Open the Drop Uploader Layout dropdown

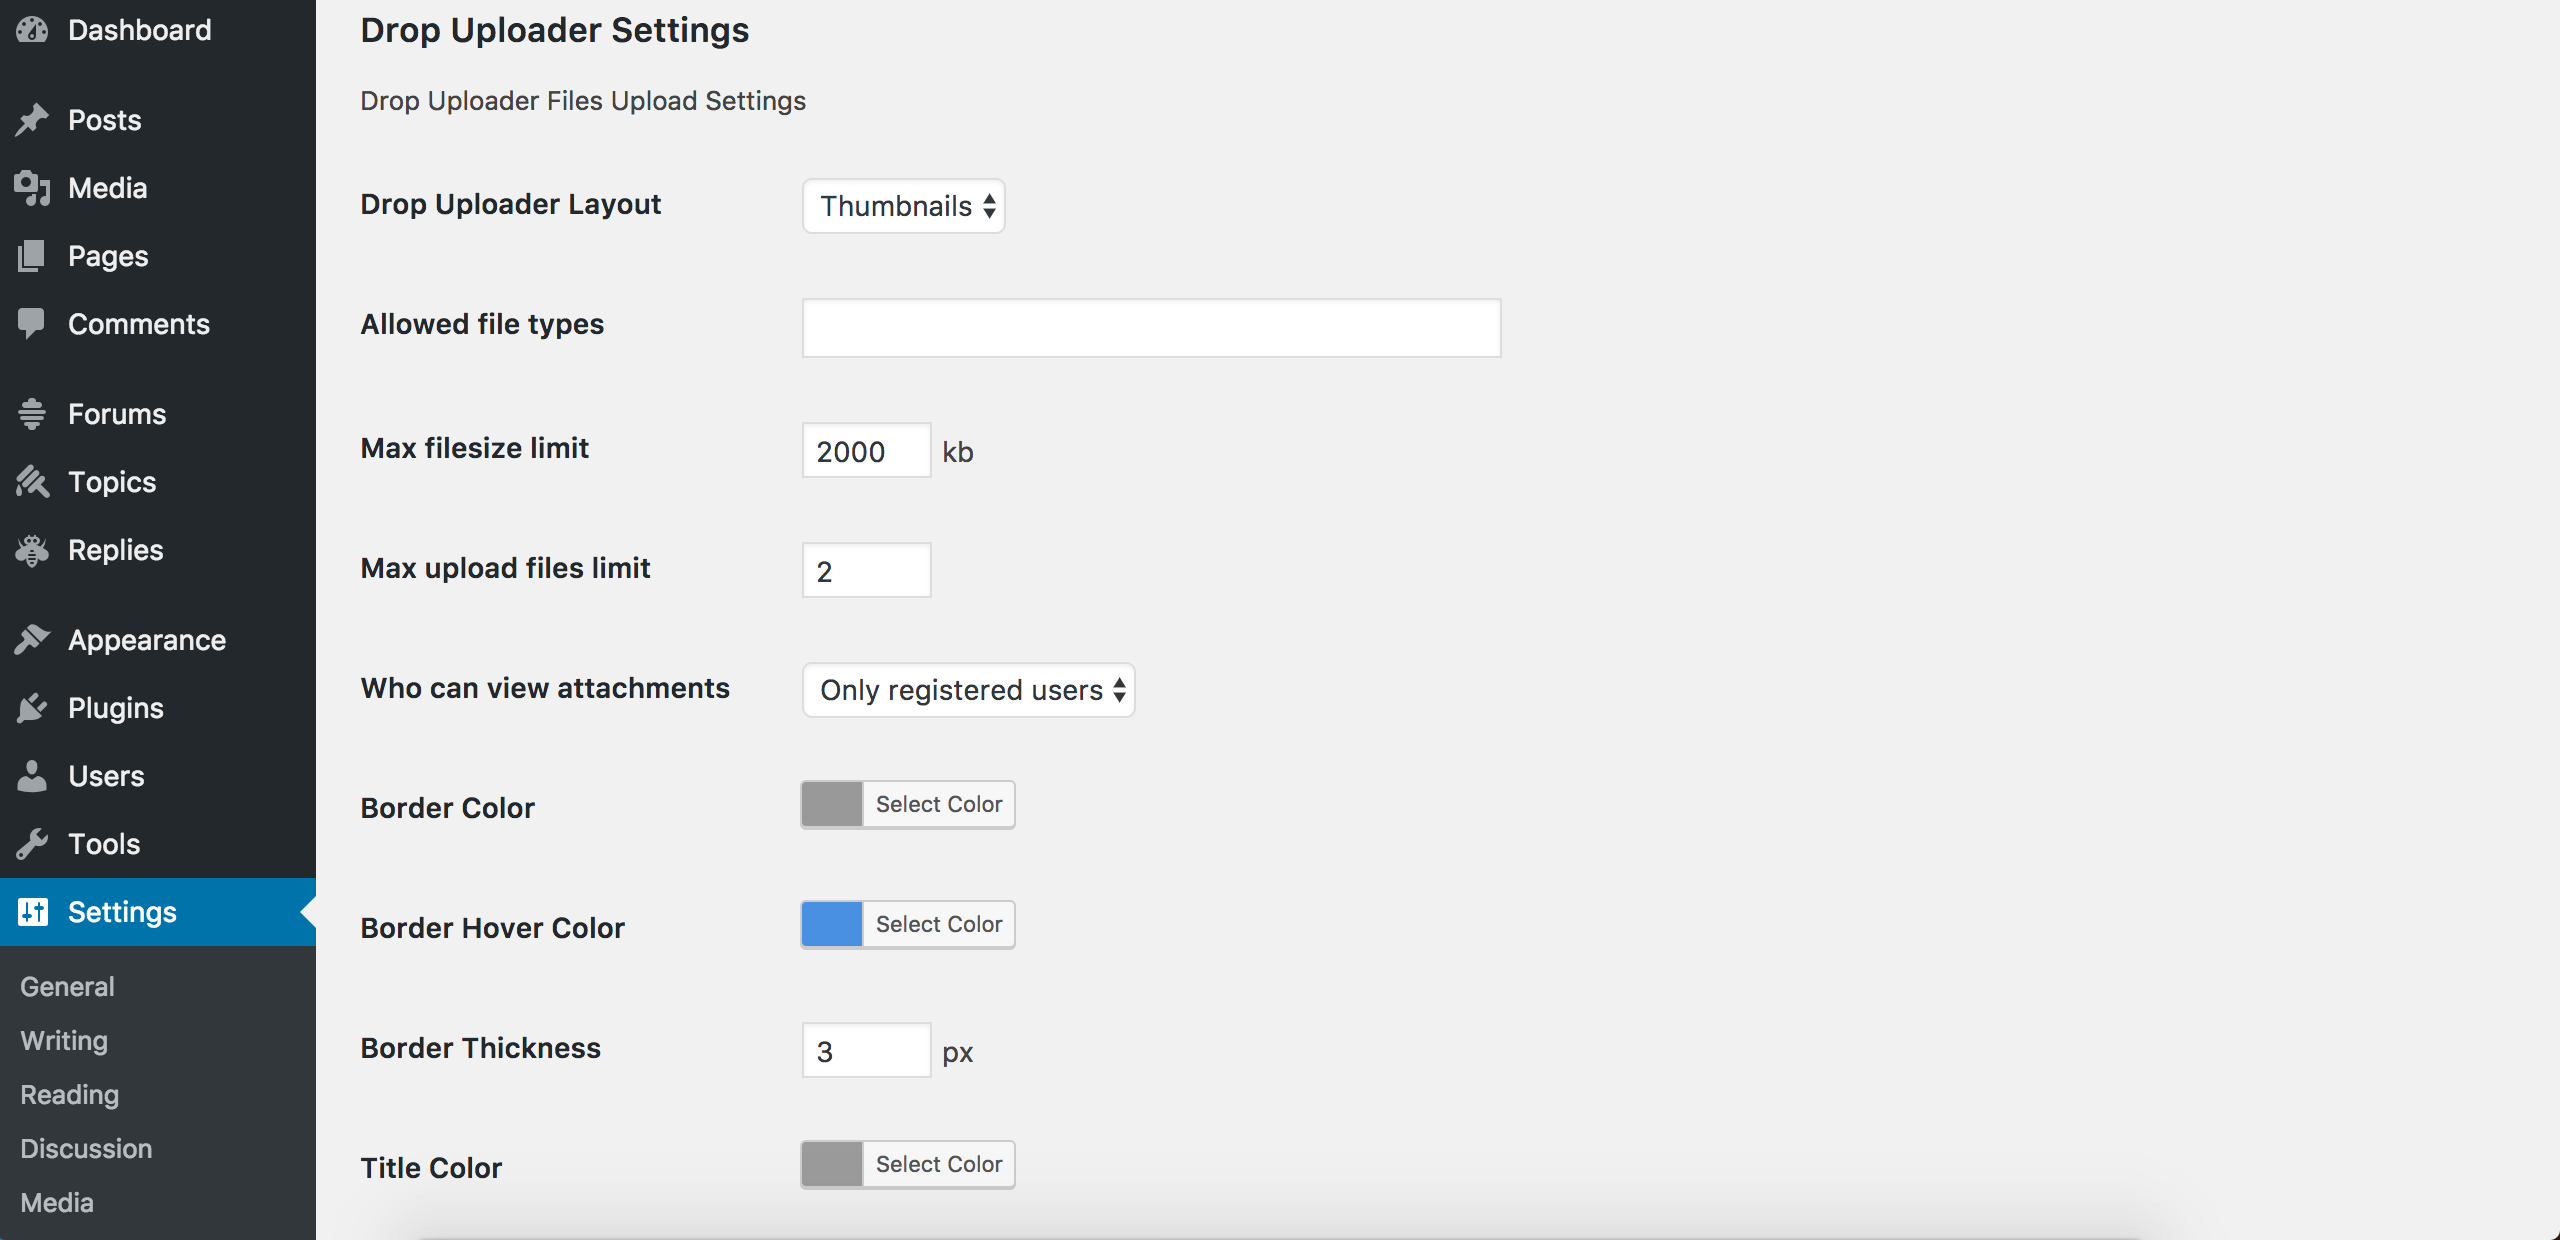pos(904,206)
